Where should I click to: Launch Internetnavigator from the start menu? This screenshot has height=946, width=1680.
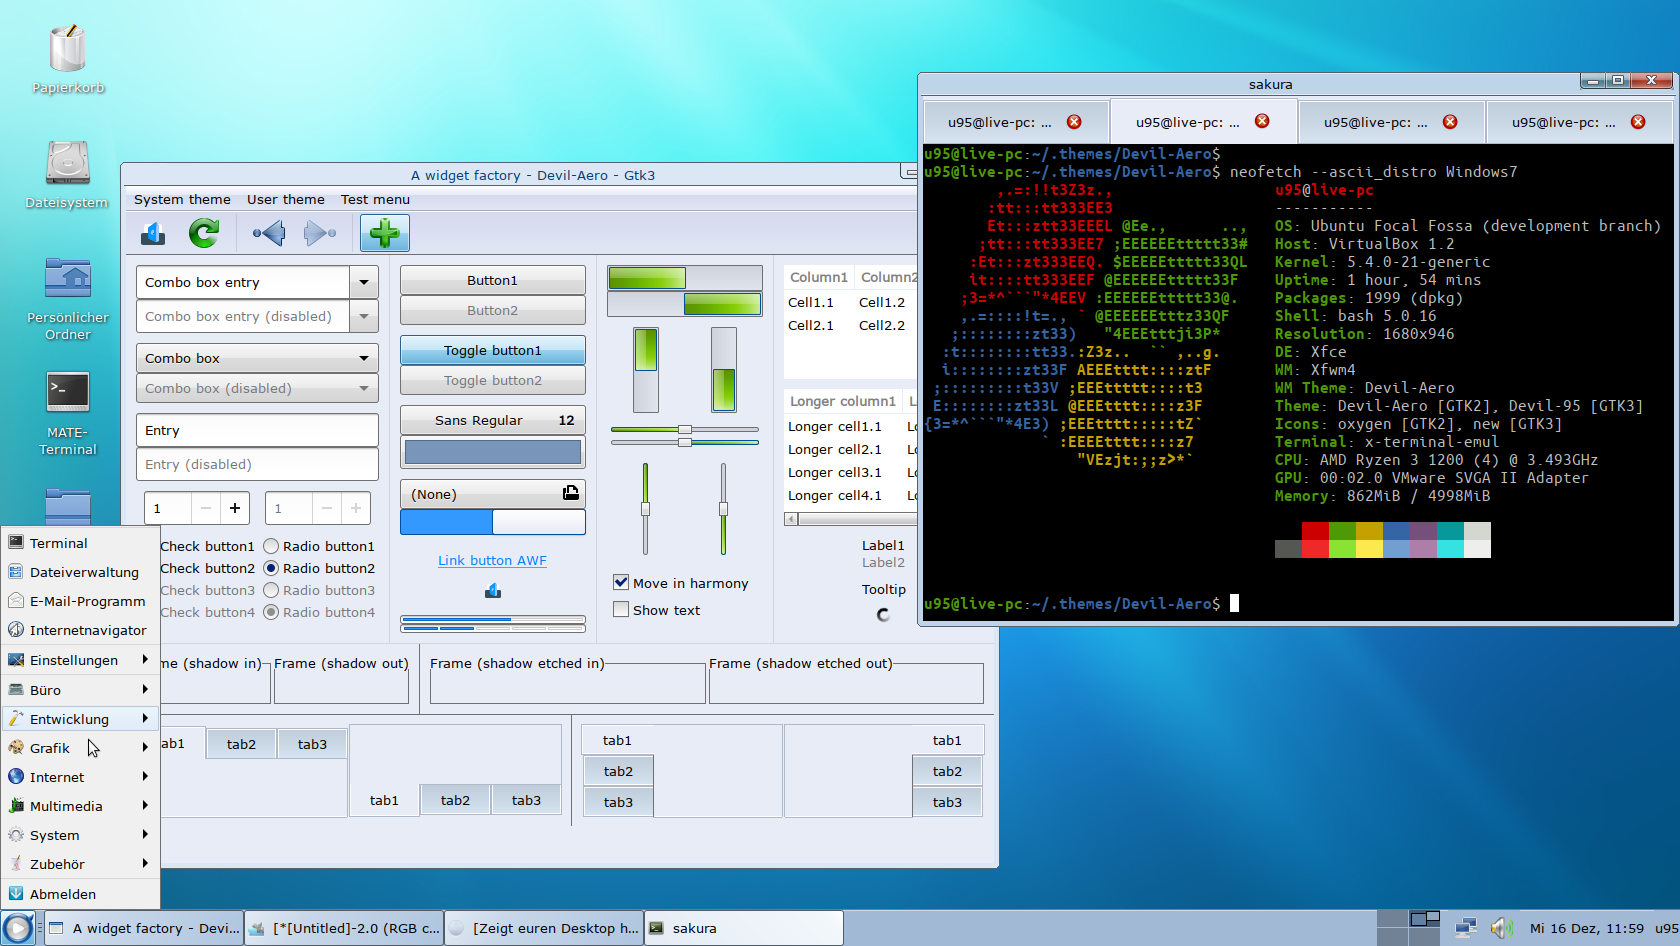click(80, 630)
